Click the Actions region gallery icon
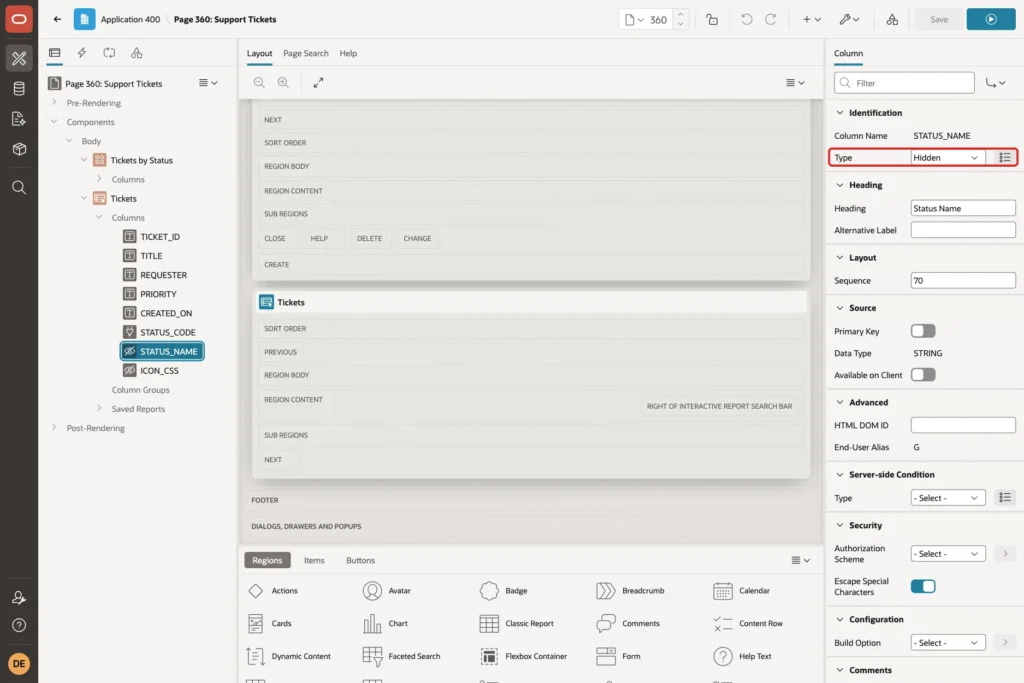 coord(255,590)
